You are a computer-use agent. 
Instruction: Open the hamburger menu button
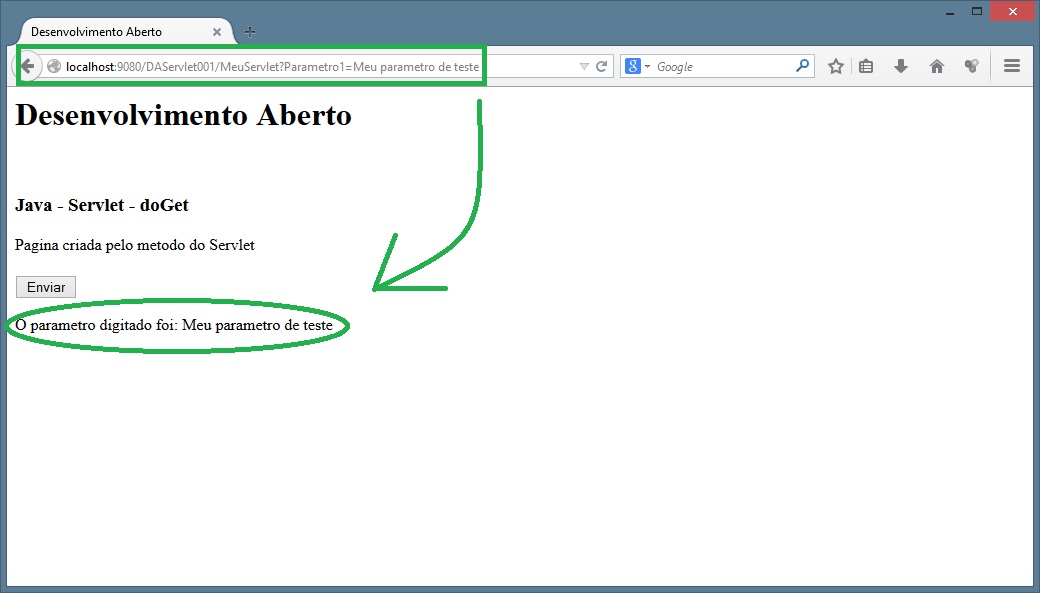(x=1012, y=67)
